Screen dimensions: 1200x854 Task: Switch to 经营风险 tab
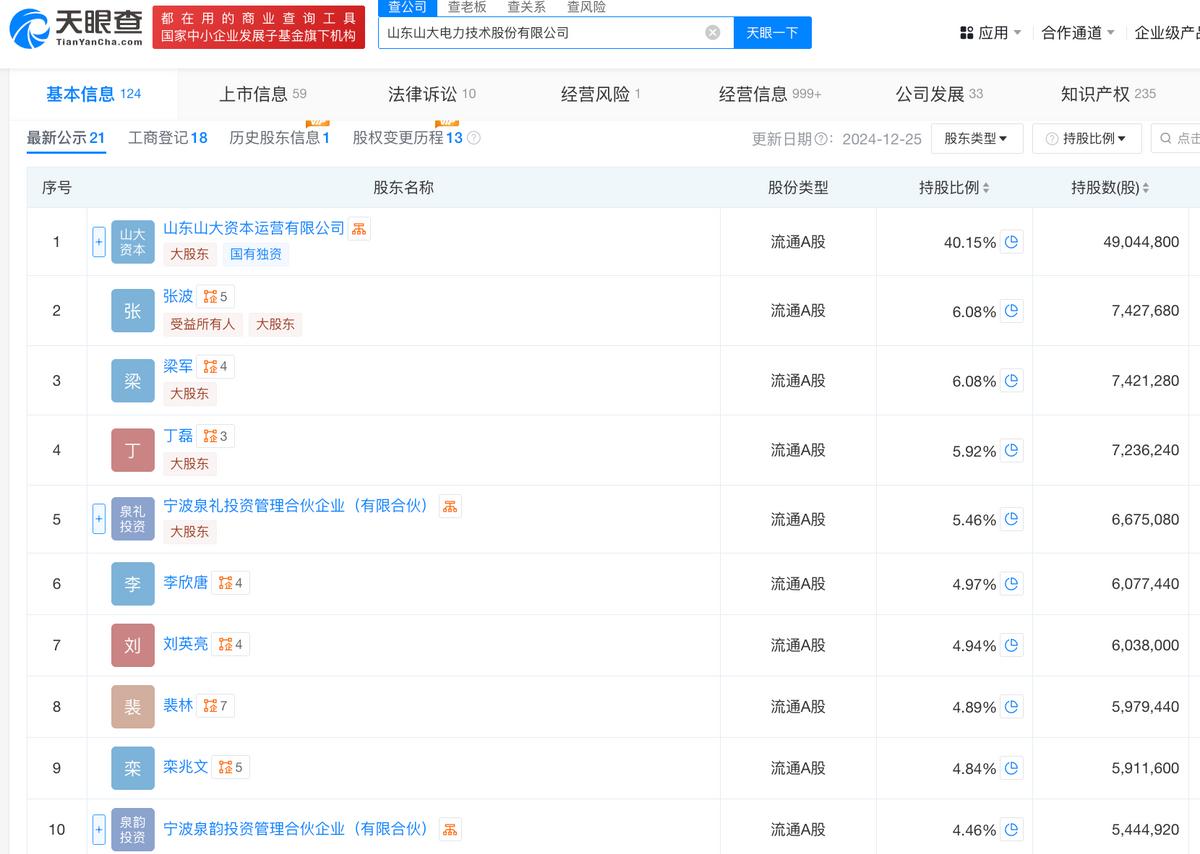600,94
